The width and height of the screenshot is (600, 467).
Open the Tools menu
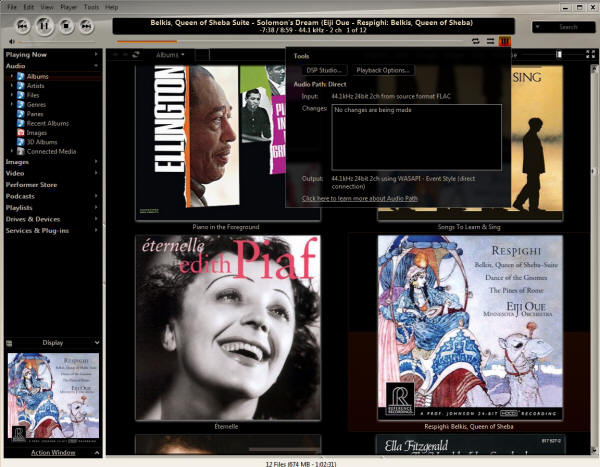click(91, 7)
